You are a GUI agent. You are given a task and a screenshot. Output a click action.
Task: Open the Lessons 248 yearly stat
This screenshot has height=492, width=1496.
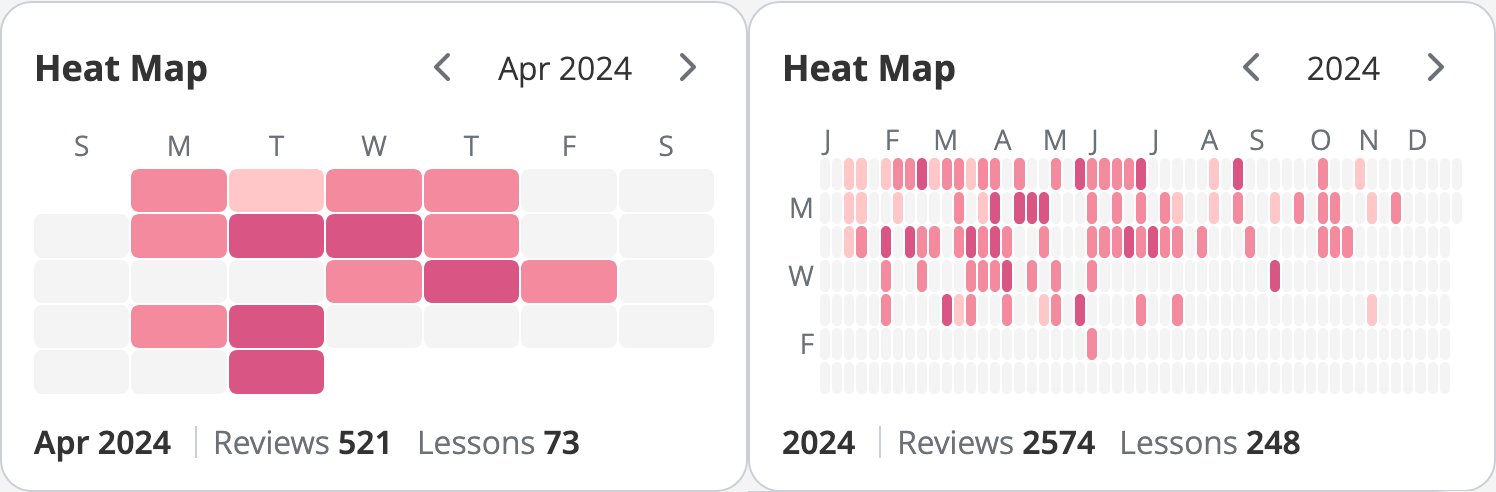pyautogui.click(x=1210, y=443)
